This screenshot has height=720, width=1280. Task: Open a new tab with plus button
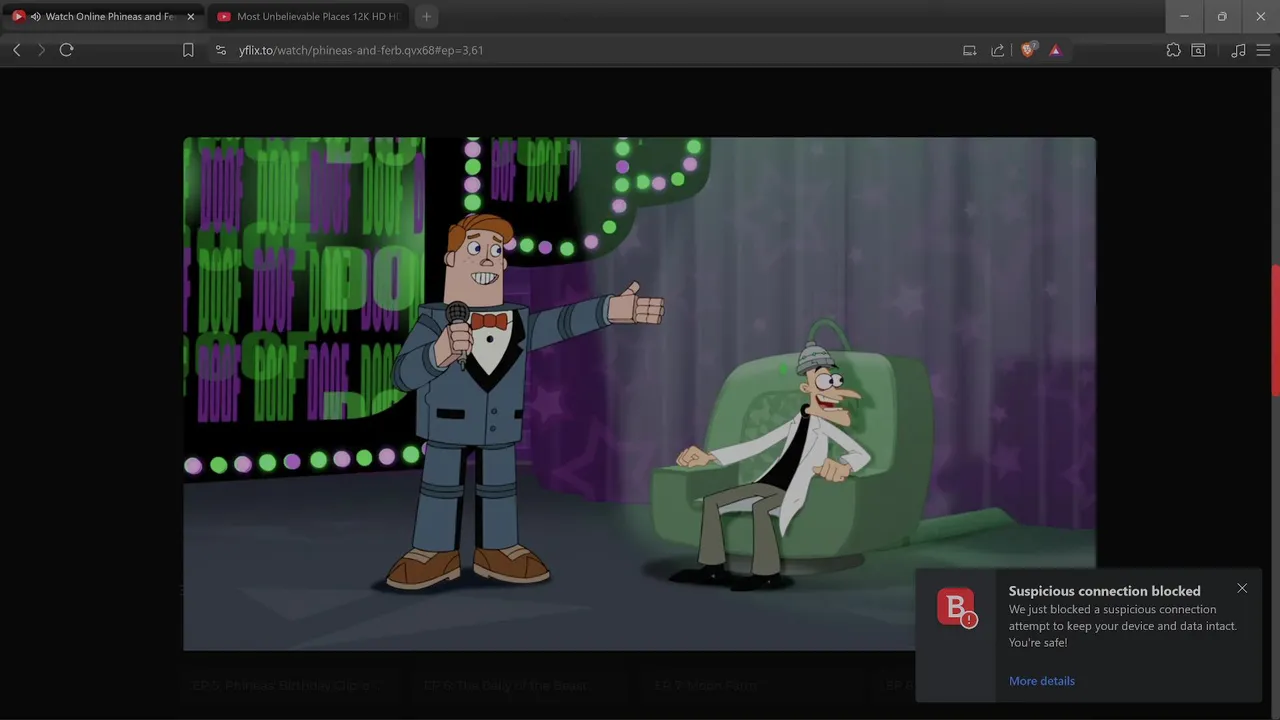coord(426,16)
